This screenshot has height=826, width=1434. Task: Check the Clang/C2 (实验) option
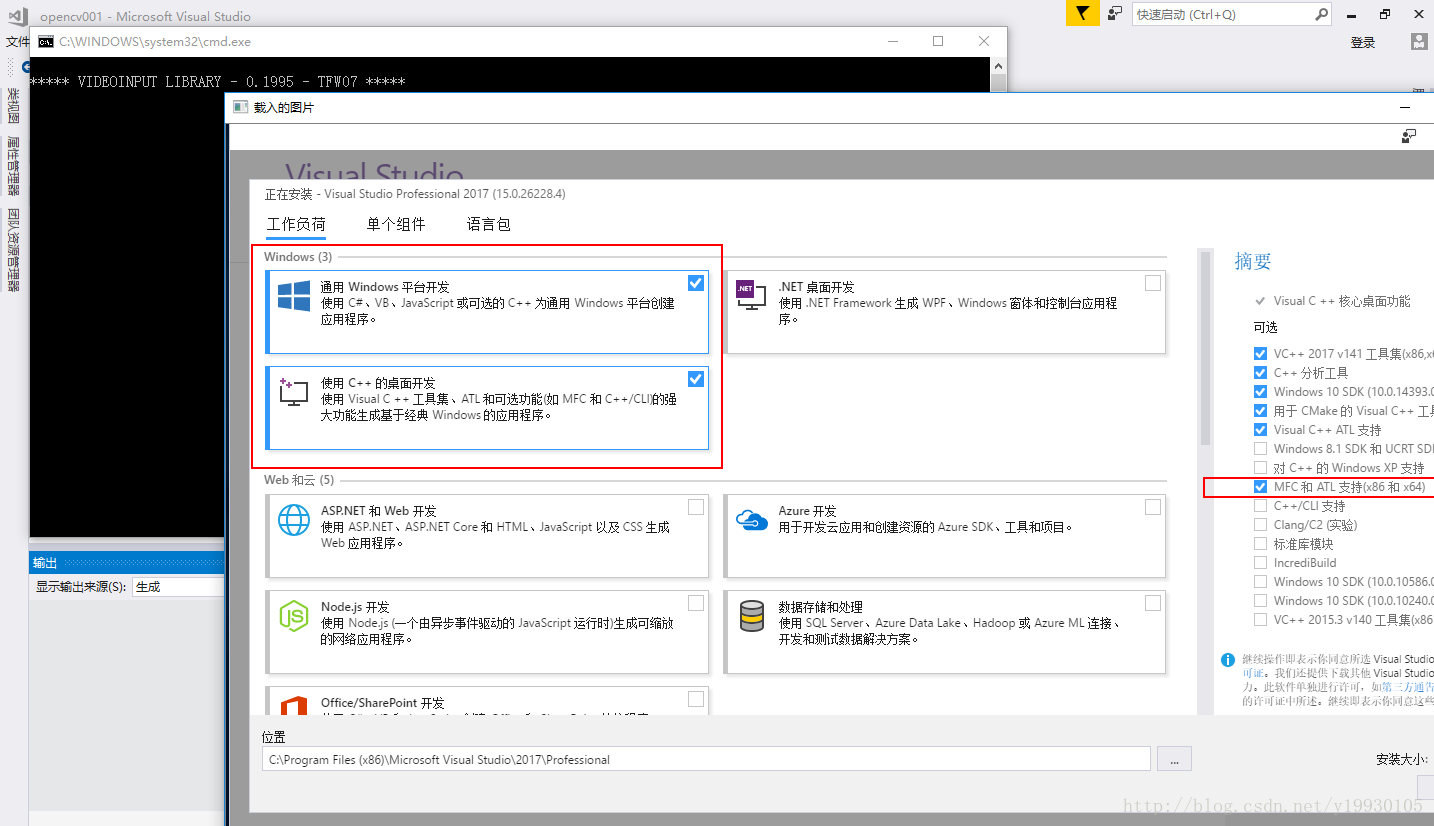(1260, 524)
